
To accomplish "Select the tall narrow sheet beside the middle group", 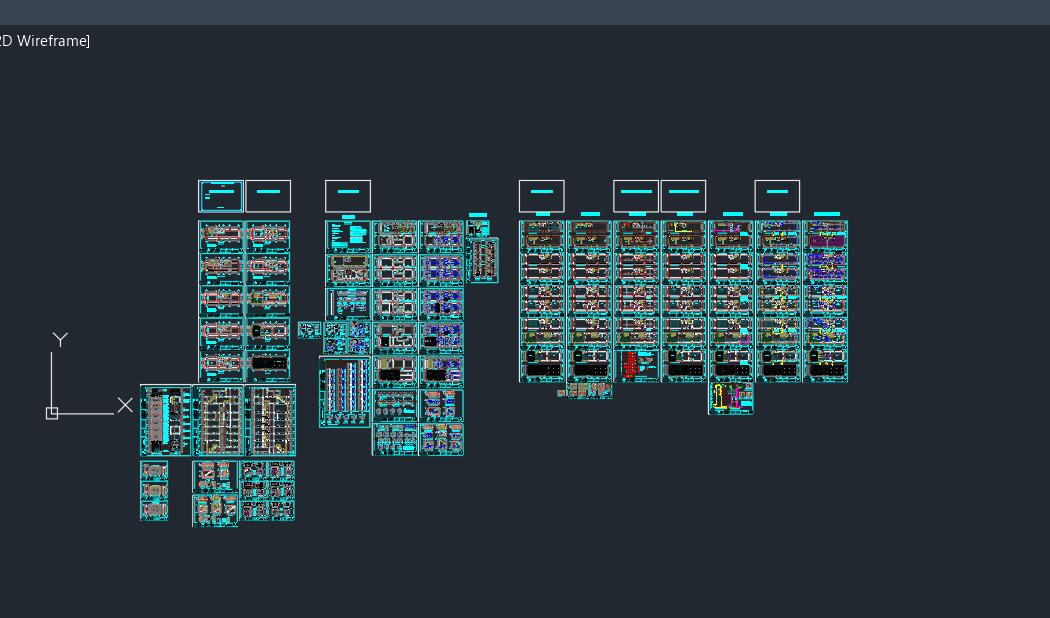I will tap(483, 260).
